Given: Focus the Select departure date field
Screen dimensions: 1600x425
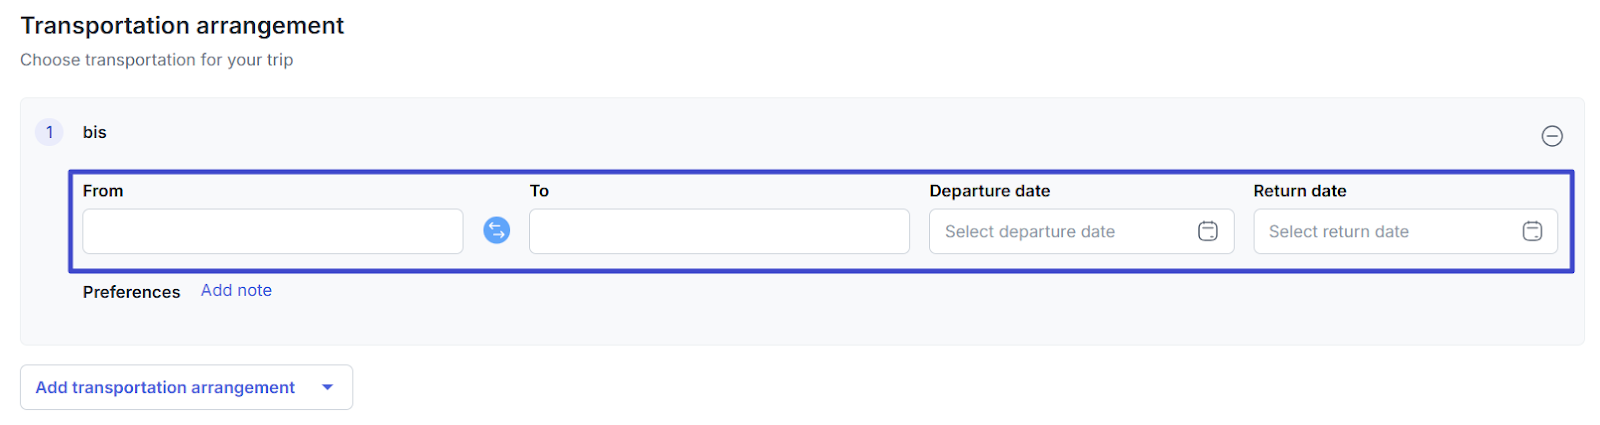Looking at the screenshot, I should point(1082,231).
